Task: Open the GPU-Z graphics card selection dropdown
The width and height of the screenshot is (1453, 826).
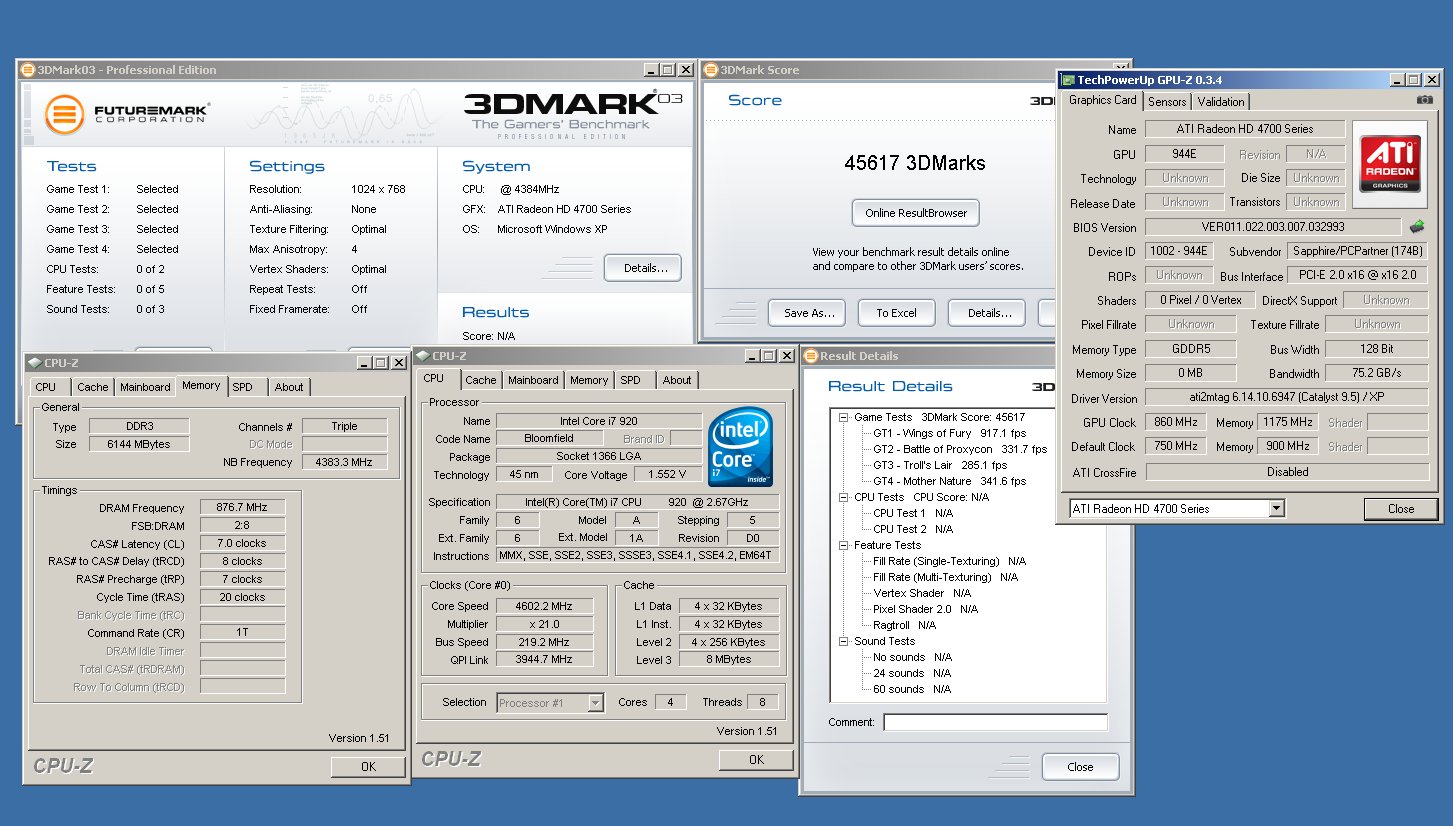Action: [x=1276, y=509]
